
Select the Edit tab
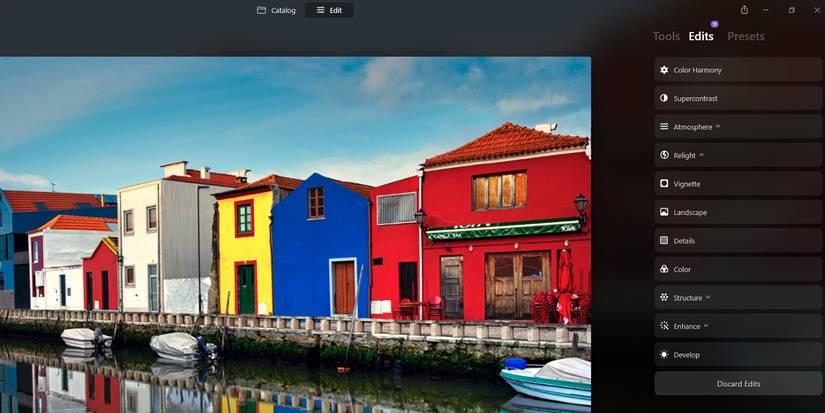pos(329,10)
